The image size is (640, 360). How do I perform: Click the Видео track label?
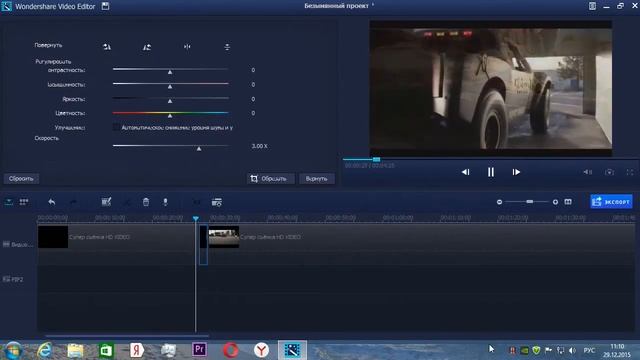point(18,244)
